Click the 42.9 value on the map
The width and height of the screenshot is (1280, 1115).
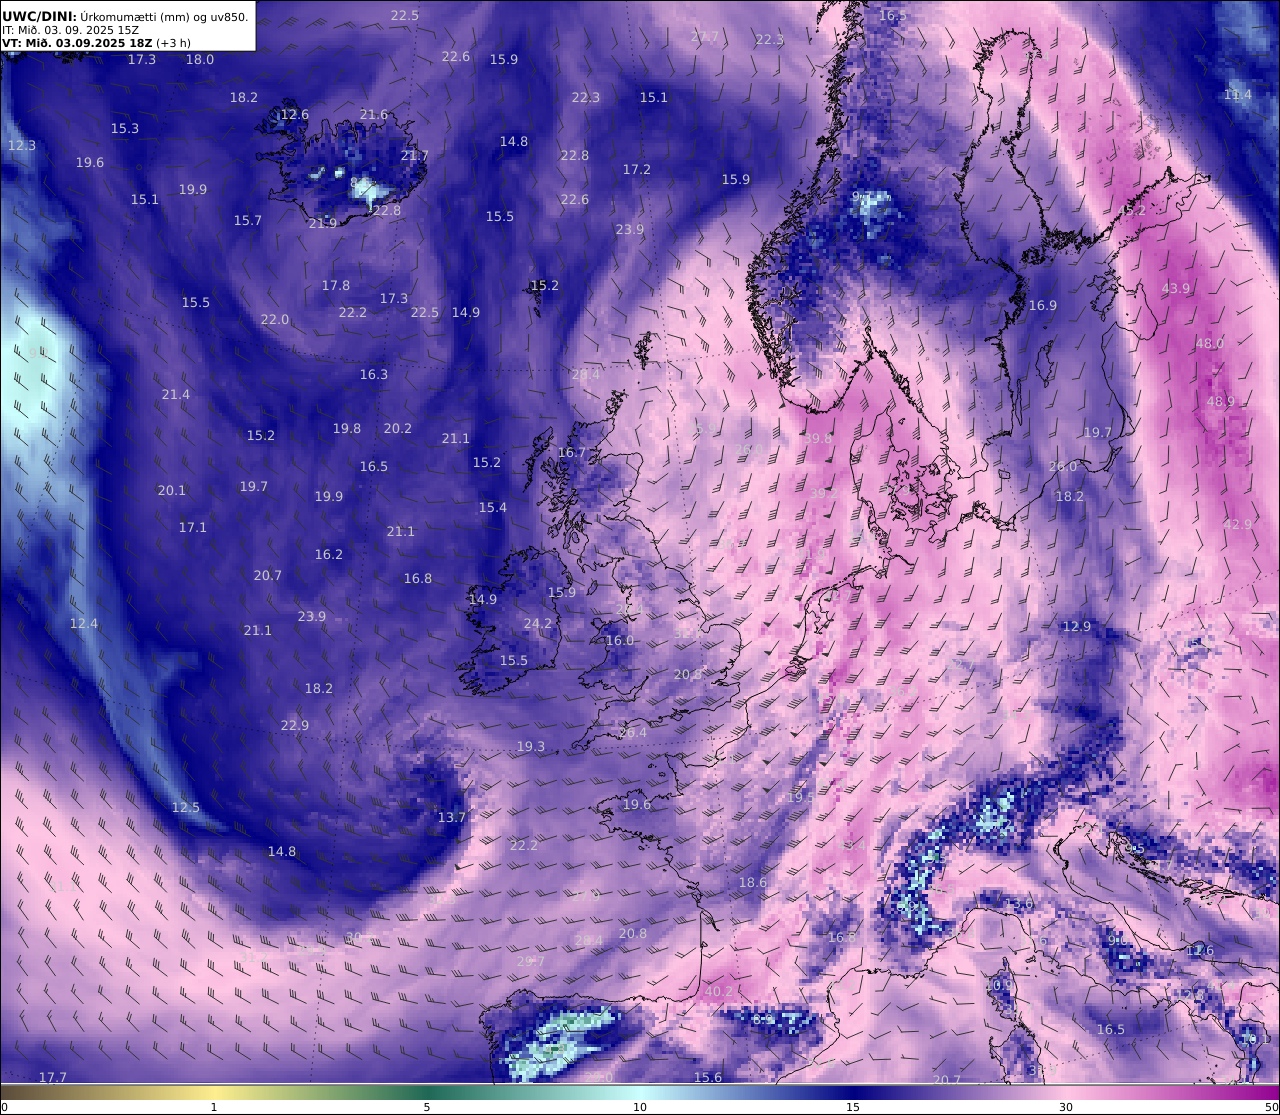point(1237,524)
